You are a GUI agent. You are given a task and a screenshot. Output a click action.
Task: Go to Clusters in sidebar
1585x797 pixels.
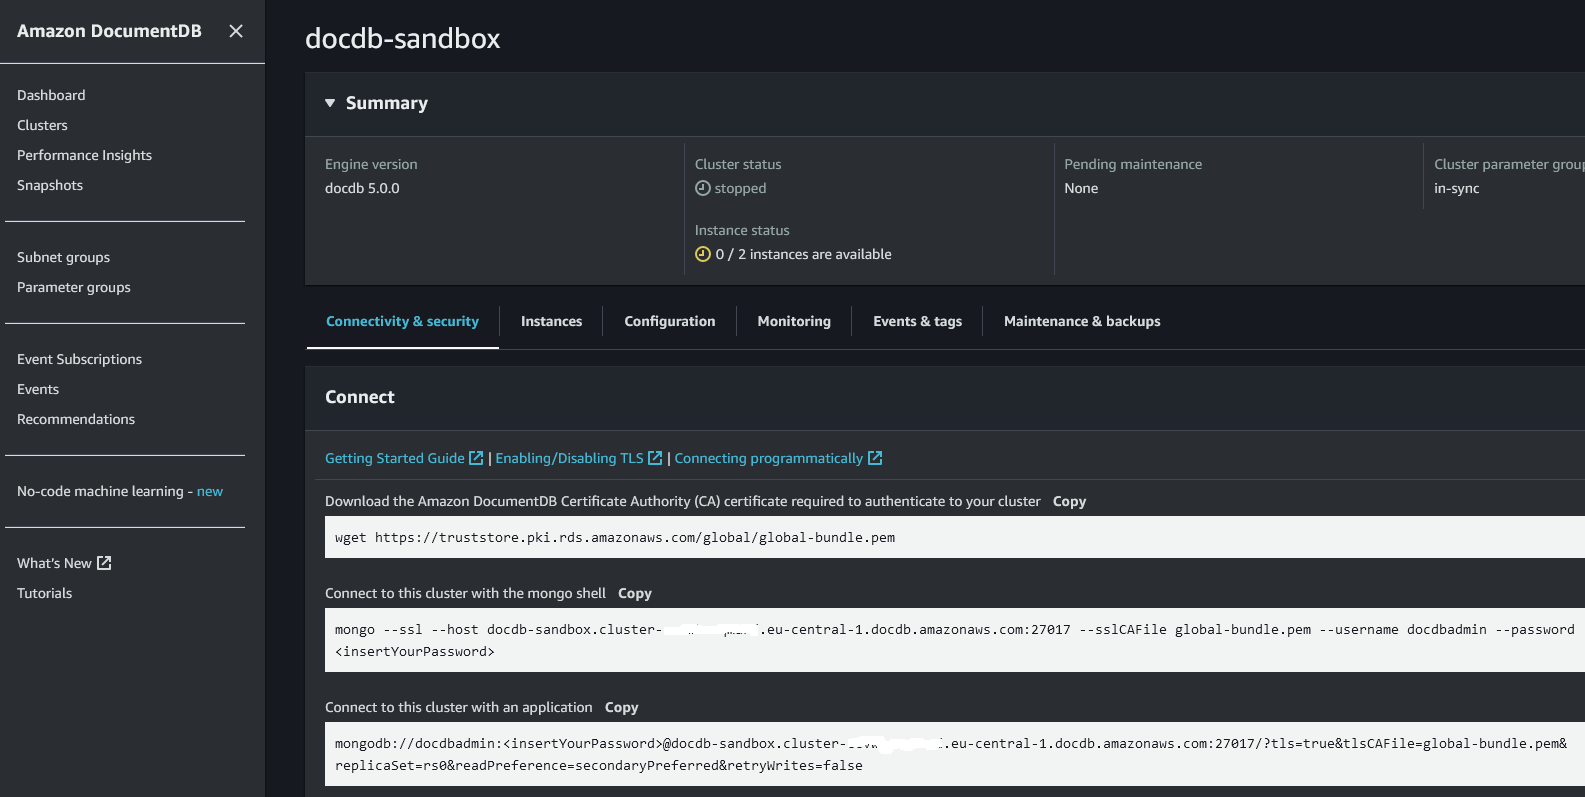[x=42, y=125]
